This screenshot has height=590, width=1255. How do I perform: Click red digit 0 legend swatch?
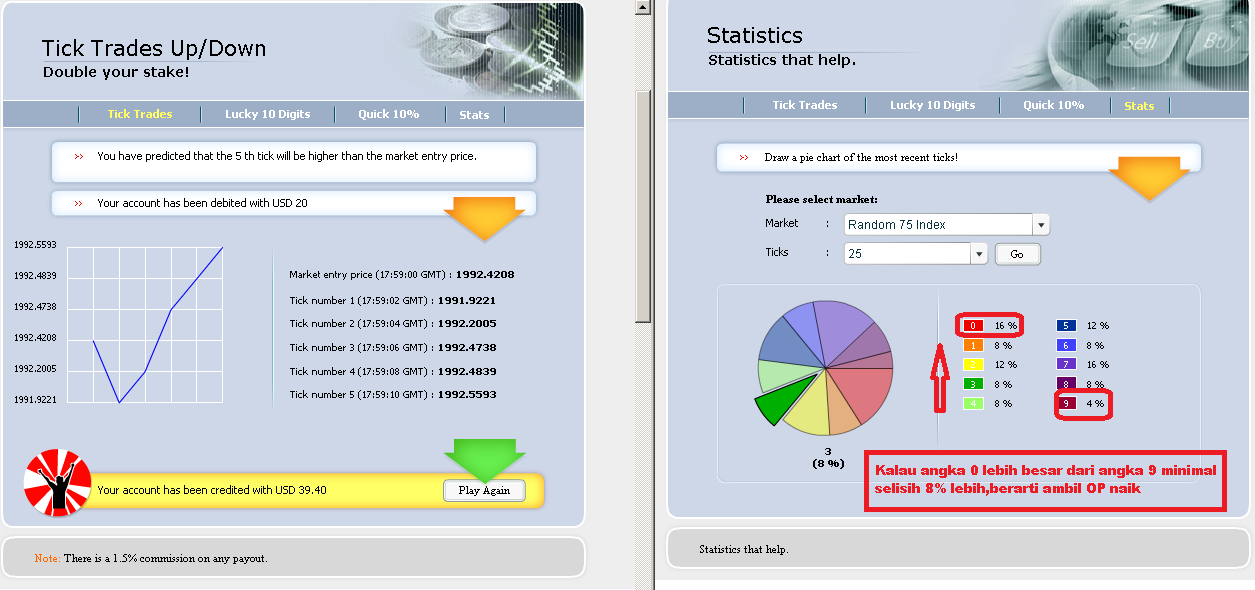coord(975,326)
